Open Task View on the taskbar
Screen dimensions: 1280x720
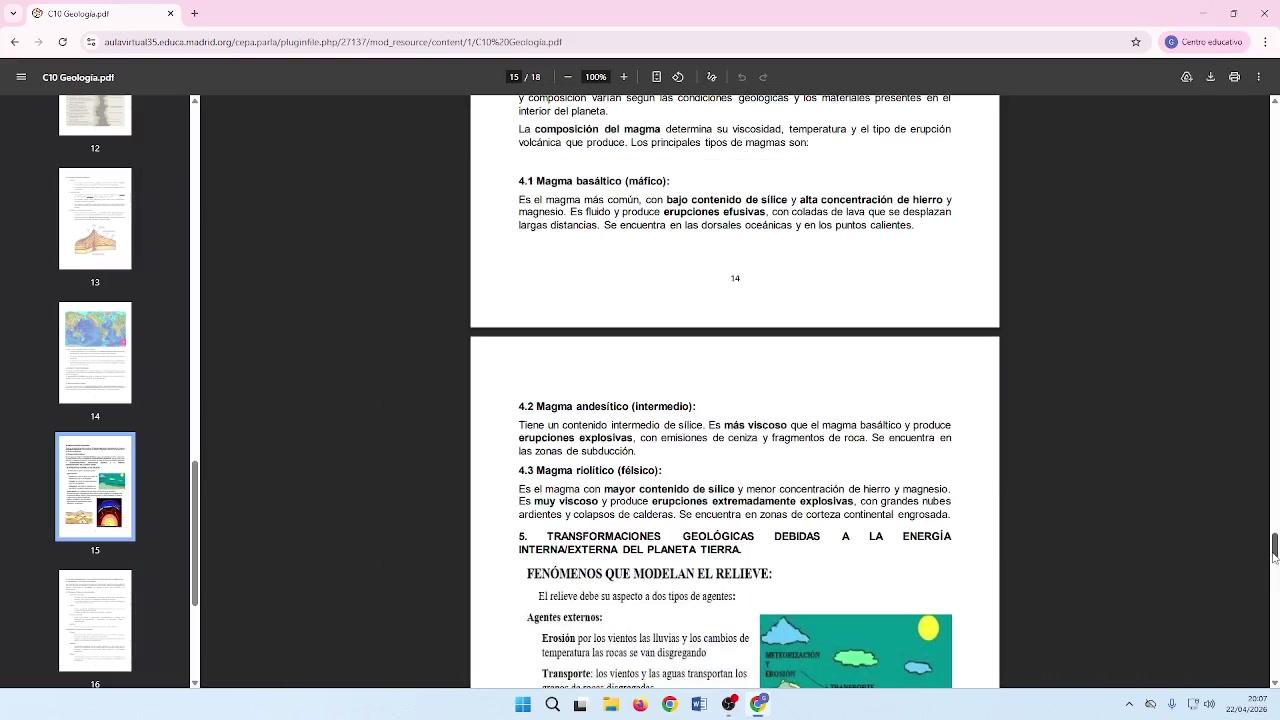click(581, 704)
